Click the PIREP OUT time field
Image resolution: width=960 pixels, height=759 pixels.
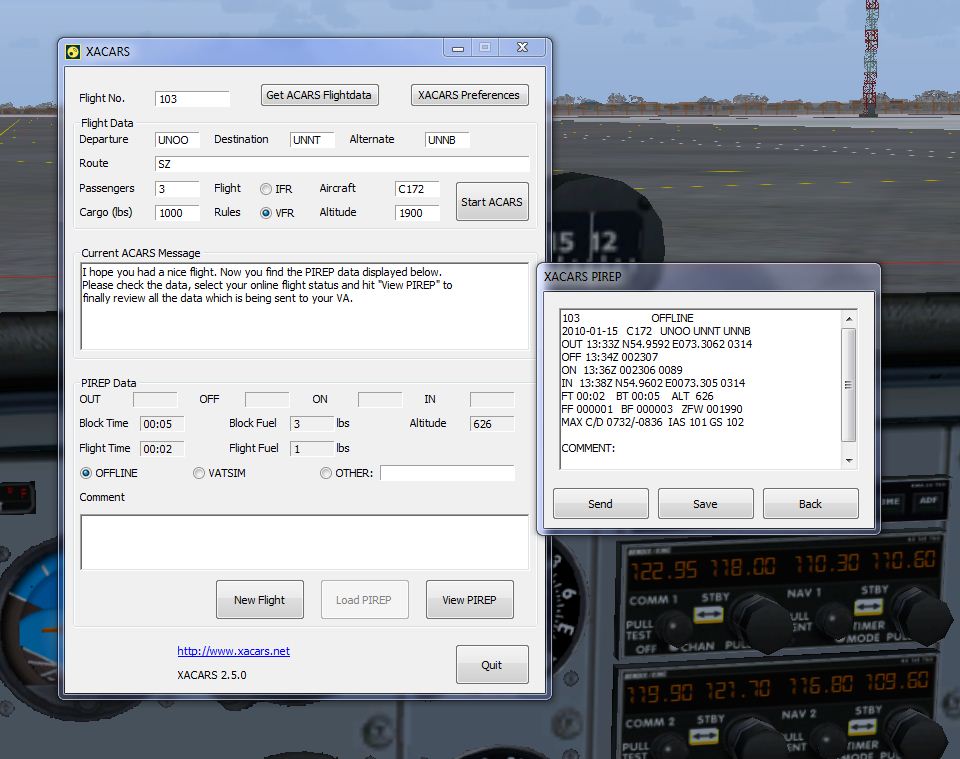tap(156, 400)
